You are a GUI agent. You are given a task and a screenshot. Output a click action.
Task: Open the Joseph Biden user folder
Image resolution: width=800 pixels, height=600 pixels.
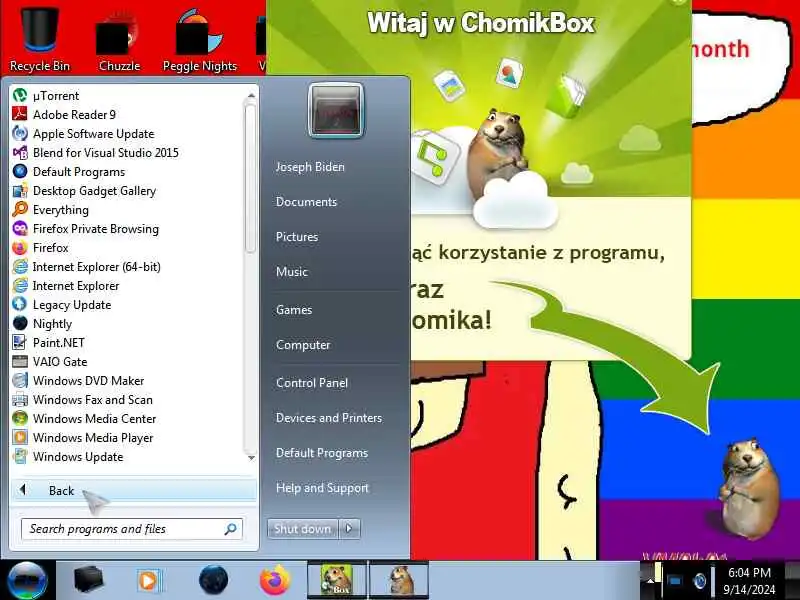[x=310, y=167]
